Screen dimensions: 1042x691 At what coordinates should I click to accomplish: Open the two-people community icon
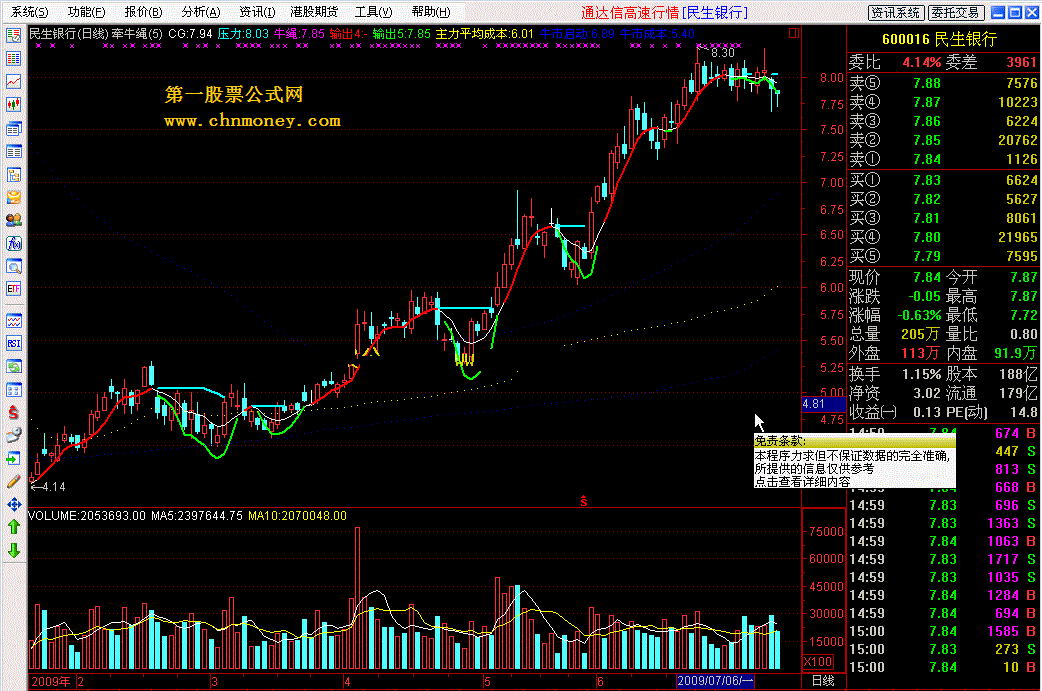pyautogui.click(x=13, y=220)
